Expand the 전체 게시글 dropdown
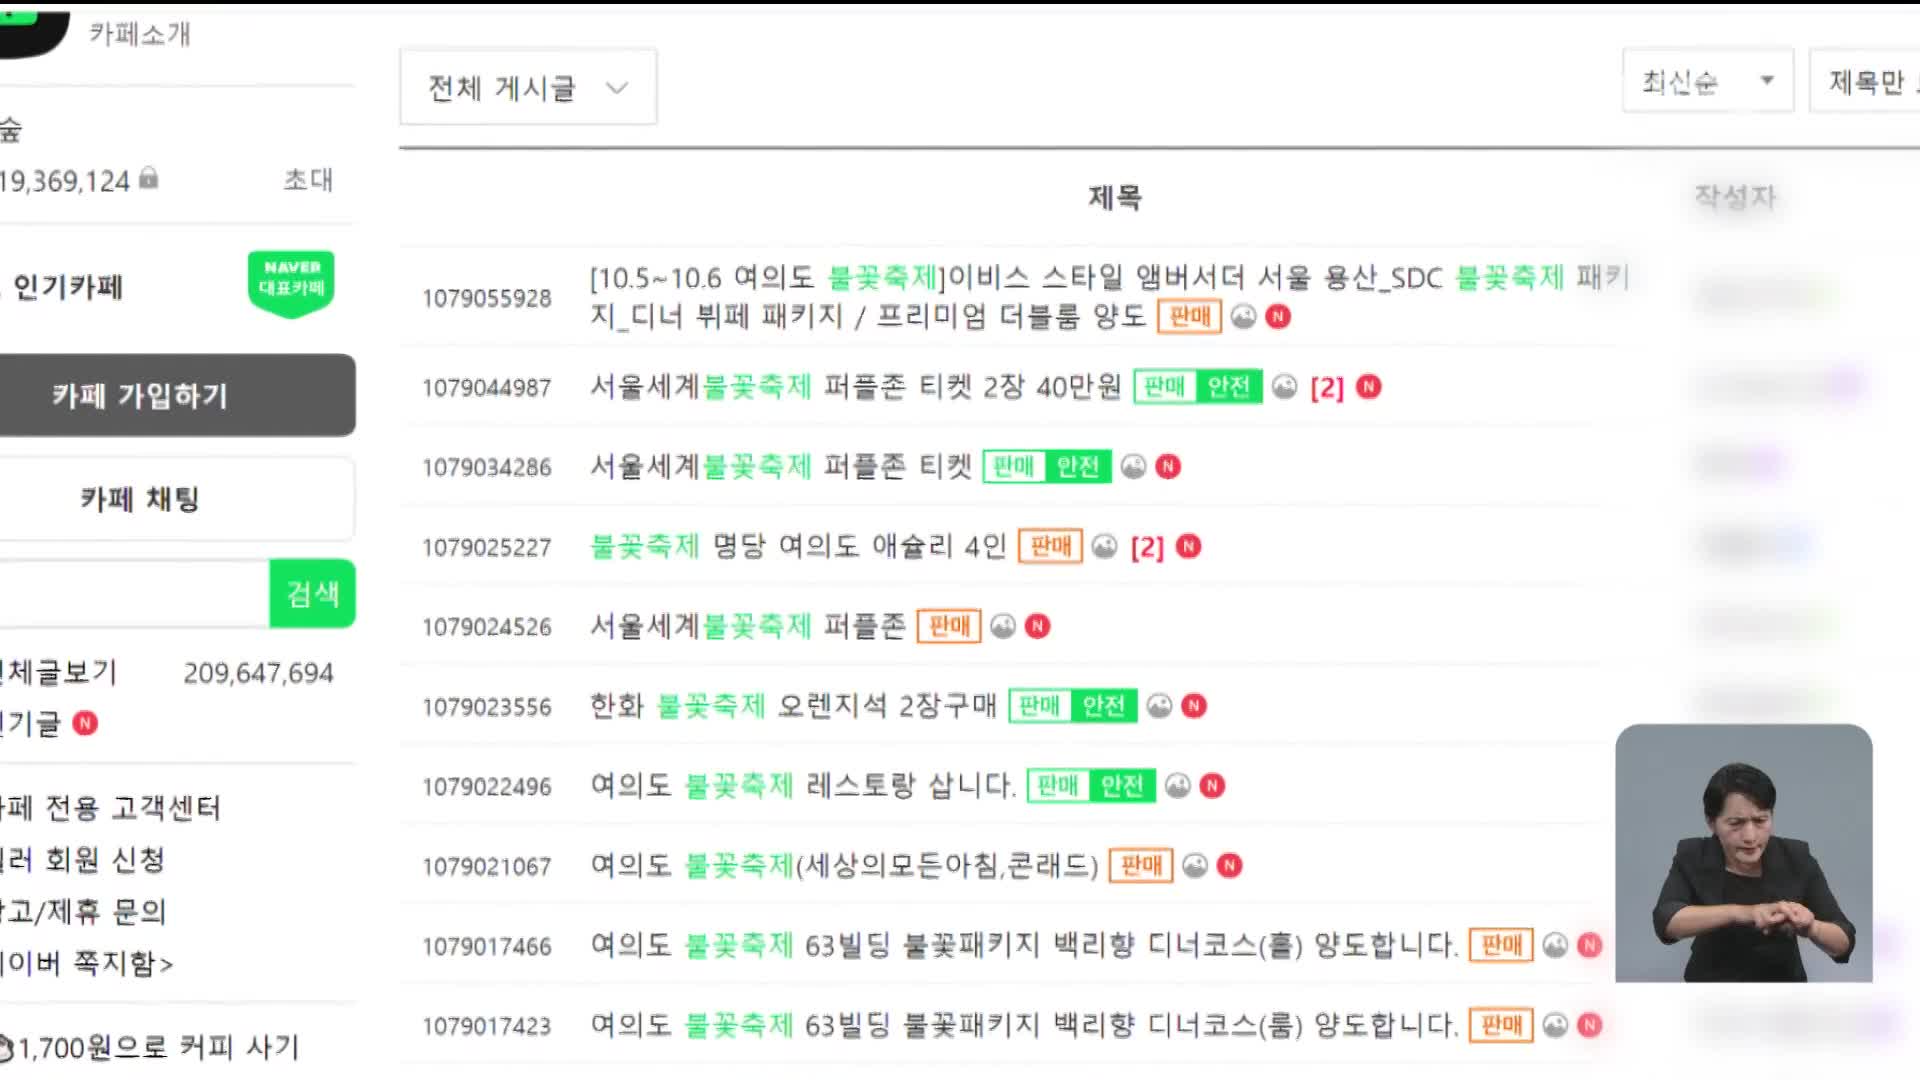The height and width of the screenshot is (1080, 1920). click(x=529, y=87)
